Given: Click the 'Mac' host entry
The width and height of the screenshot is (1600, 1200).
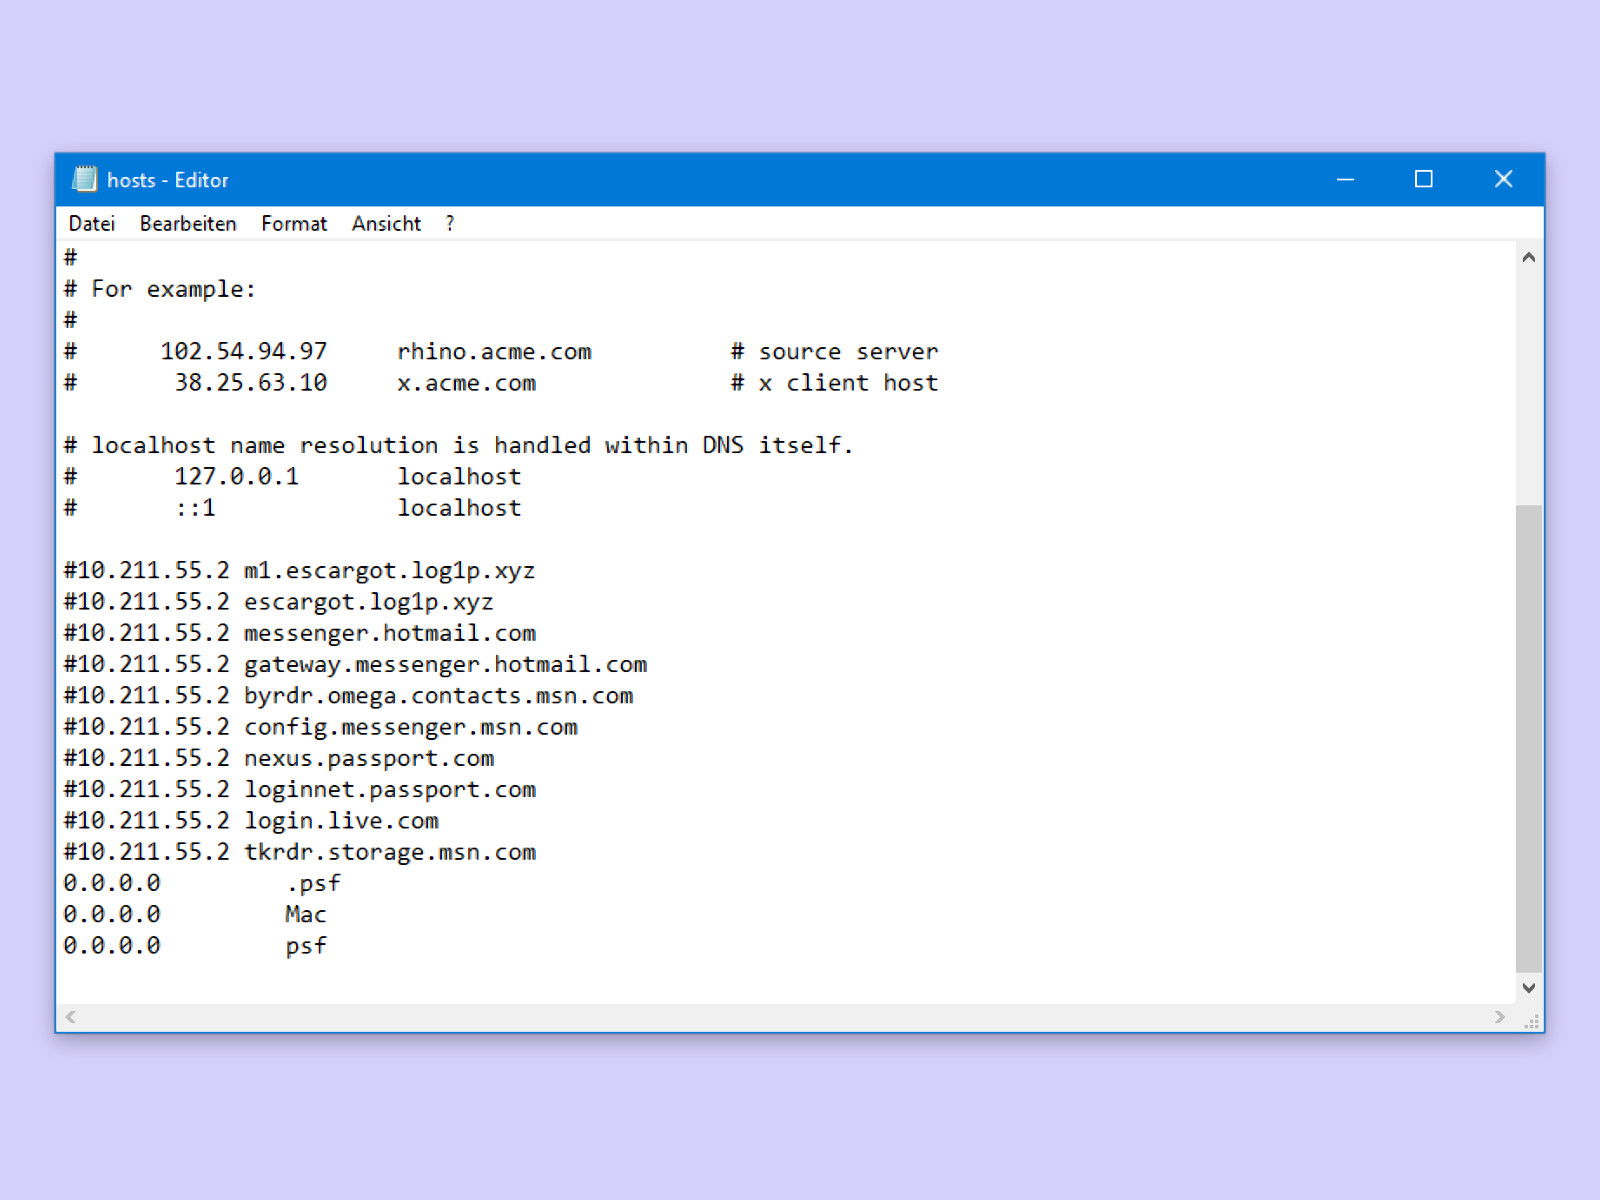Looking at the screenshot, I should 305,914.
